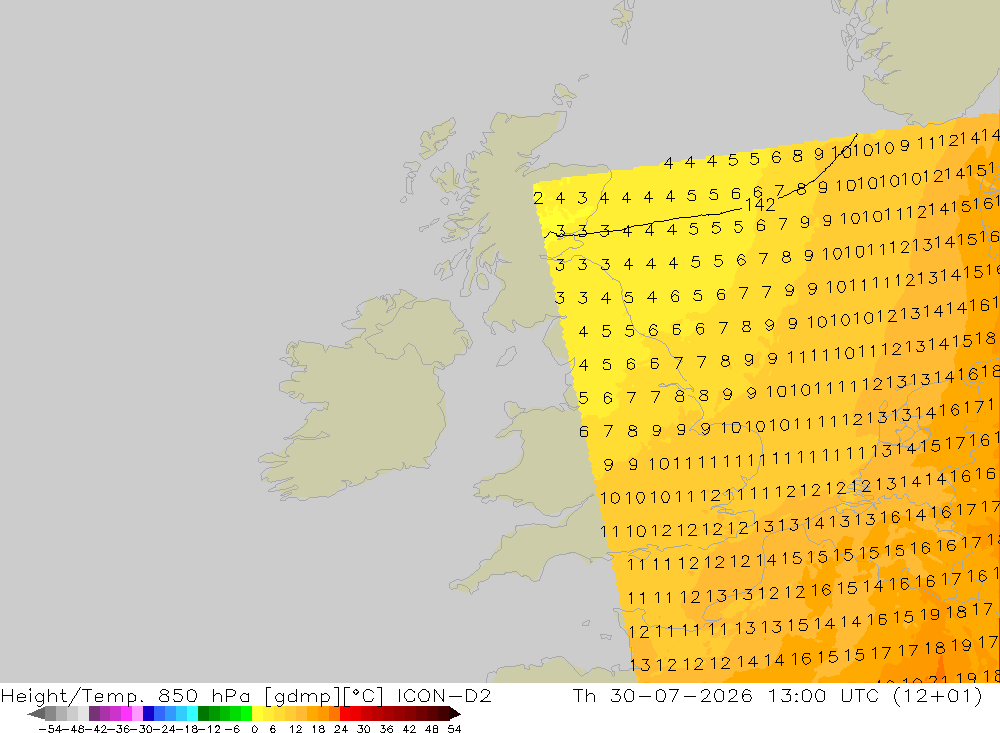The image size is (1000, 733).
Task: Click the date "30-07-2026"
Action: tap(681, 695)
